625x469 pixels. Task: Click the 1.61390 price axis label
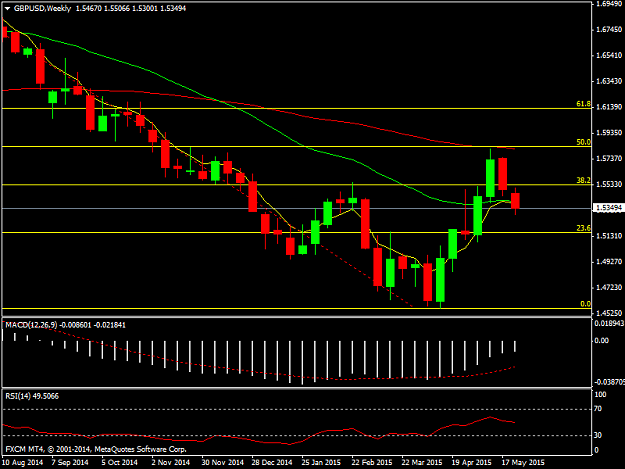tap(609, 107)
